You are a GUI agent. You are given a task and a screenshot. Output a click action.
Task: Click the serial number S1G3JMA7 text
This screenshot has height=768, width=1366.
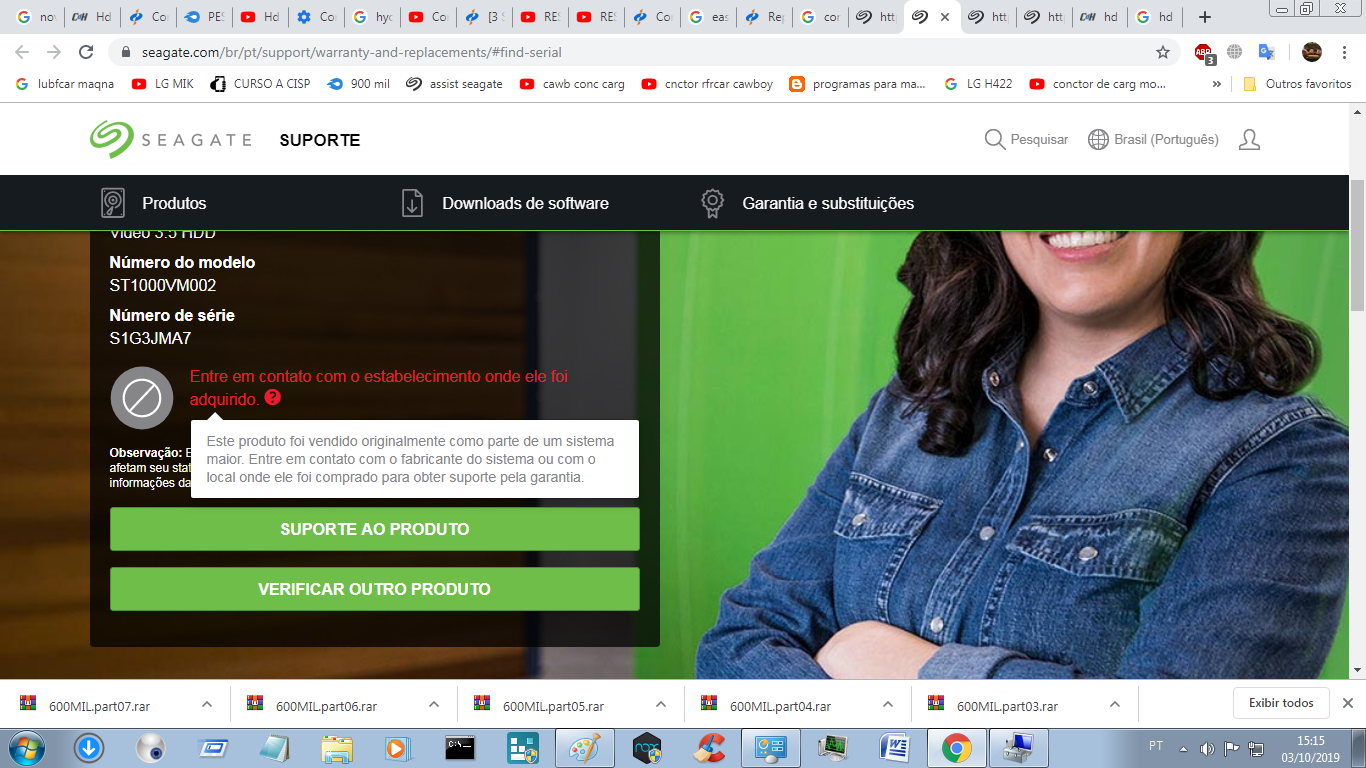click(150, 338)
